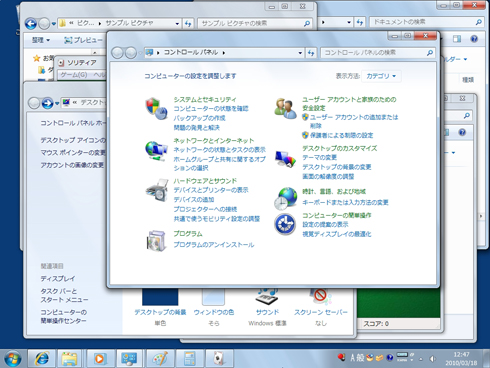Viewport: 490px width, 368px height.
Task: Open Windows Media Player taskbar icon
Action: pos(99,359)
